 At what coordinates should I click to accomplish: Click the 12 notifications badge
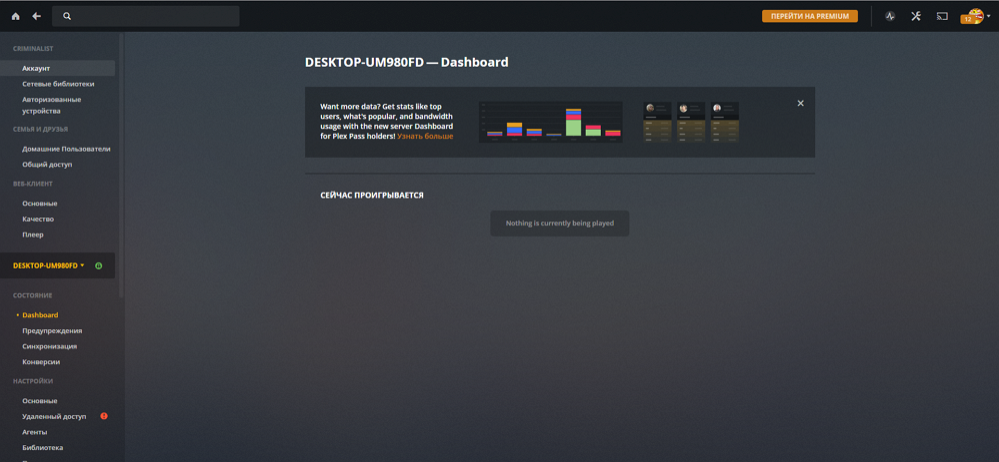tap(967, 20)
